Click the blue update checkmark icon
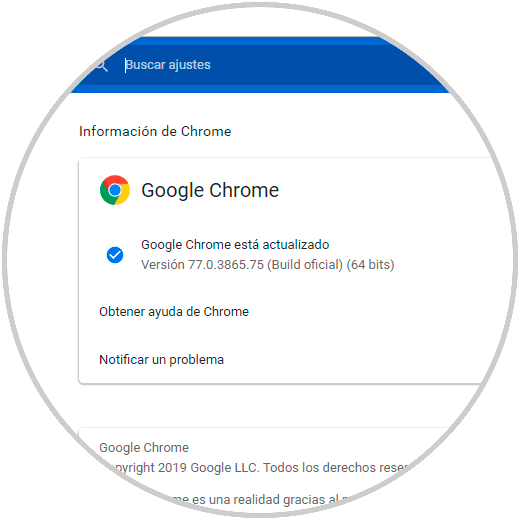The width and height of the screenshot is (520, 520). pyautogui.click(x=115, y=255)
